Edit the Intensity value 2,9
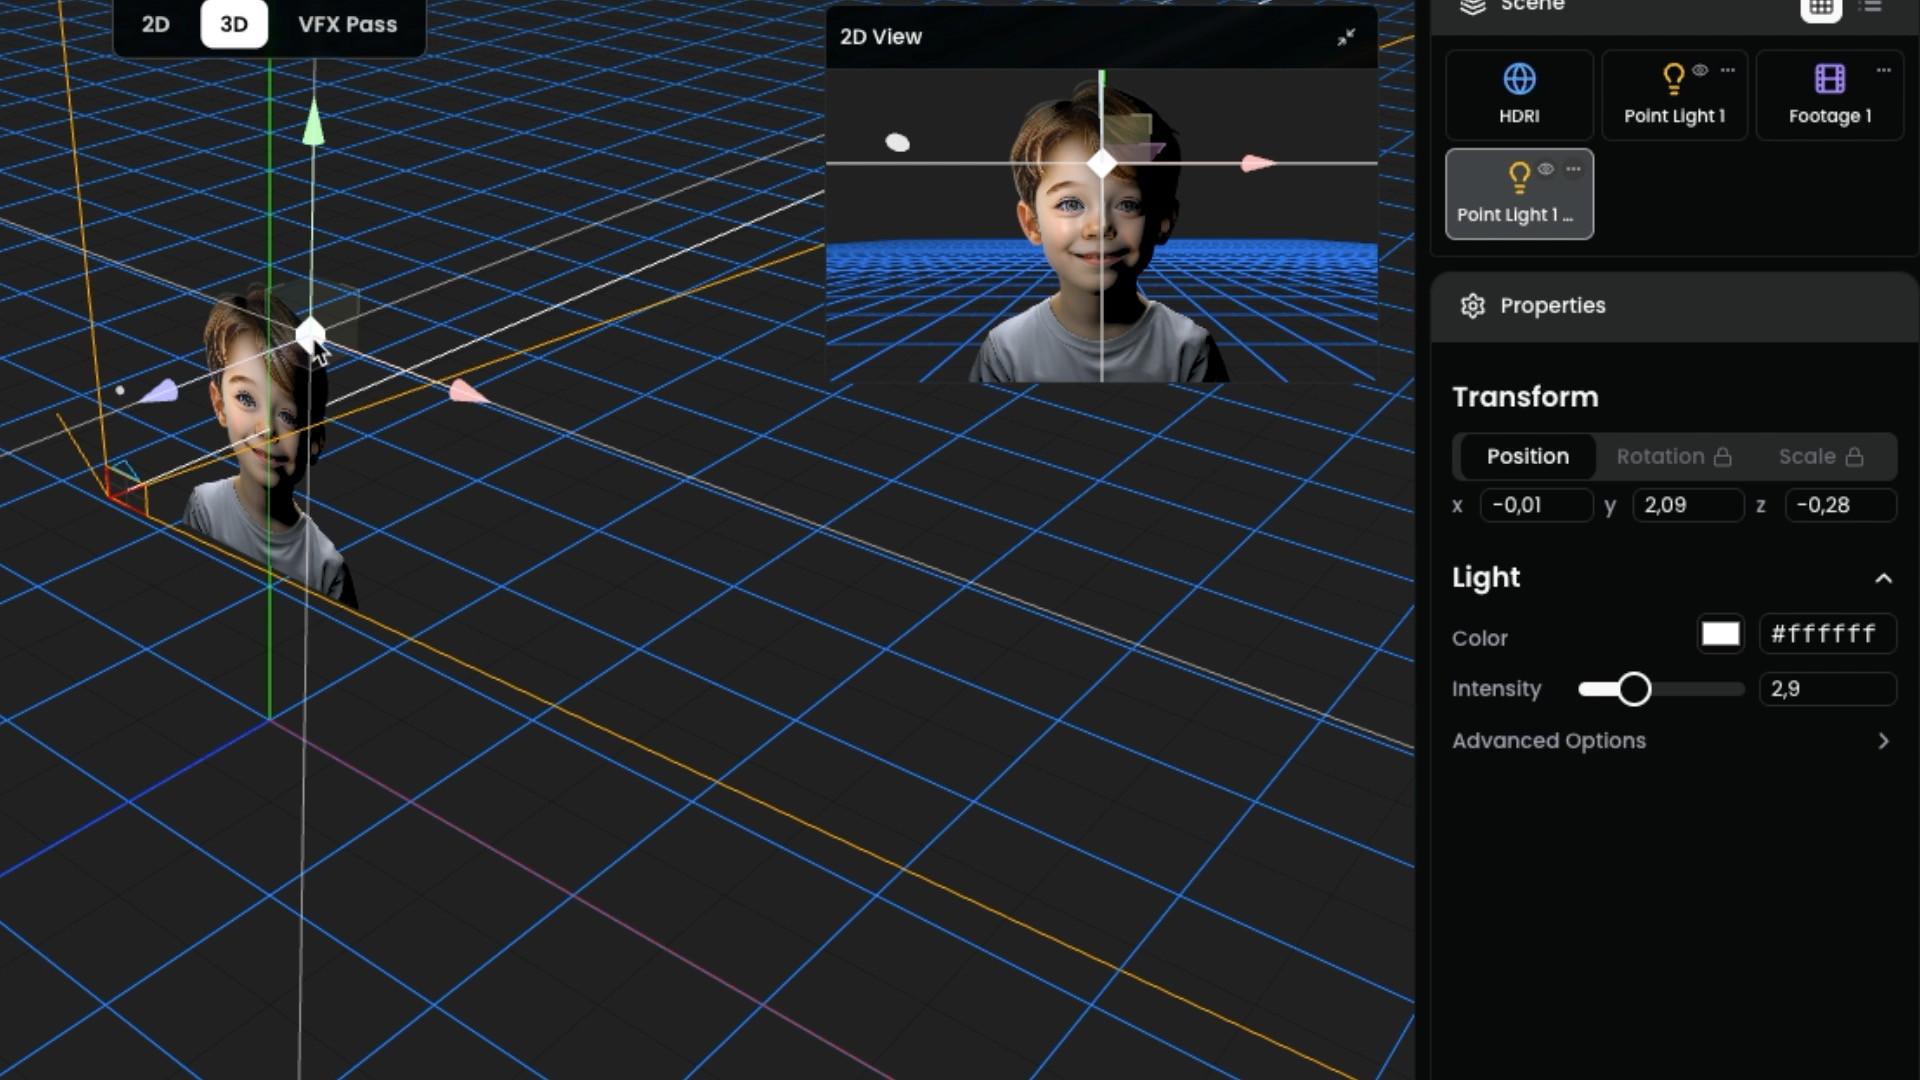The width and height of the screenshot is (1920, 1080). pyautogui.click(x=1827, y=689)
